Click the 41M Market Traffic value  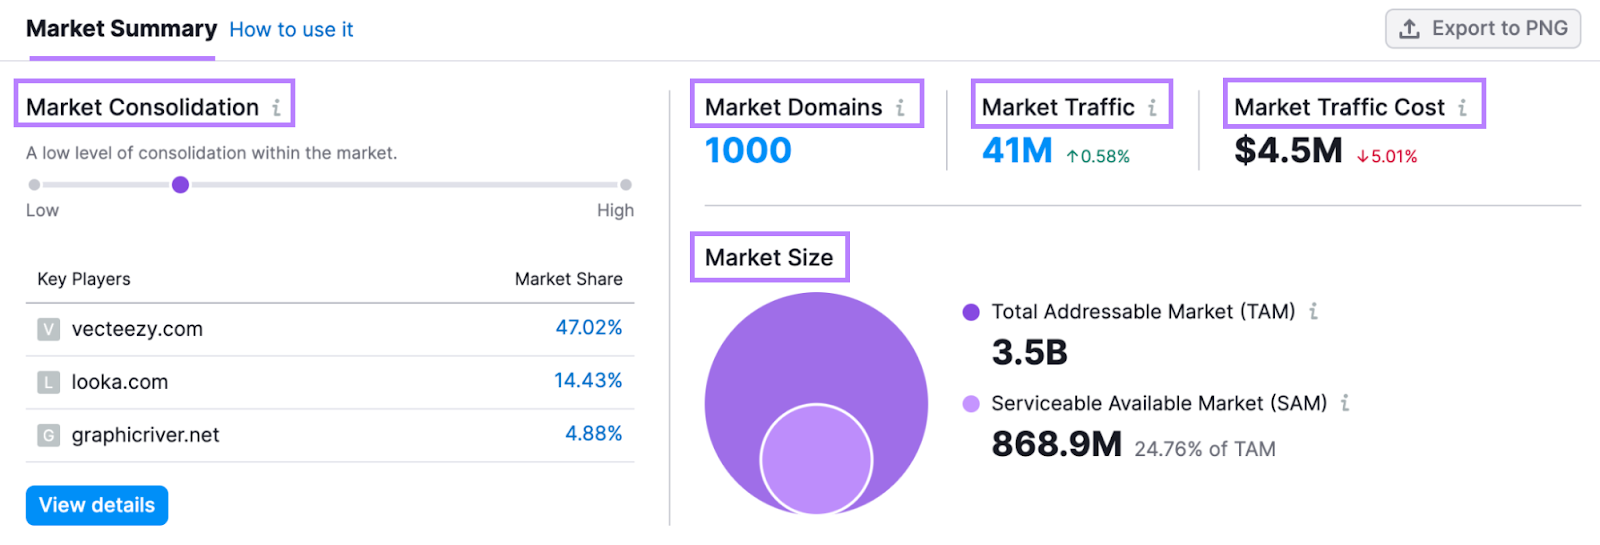tap(1017, 151)
